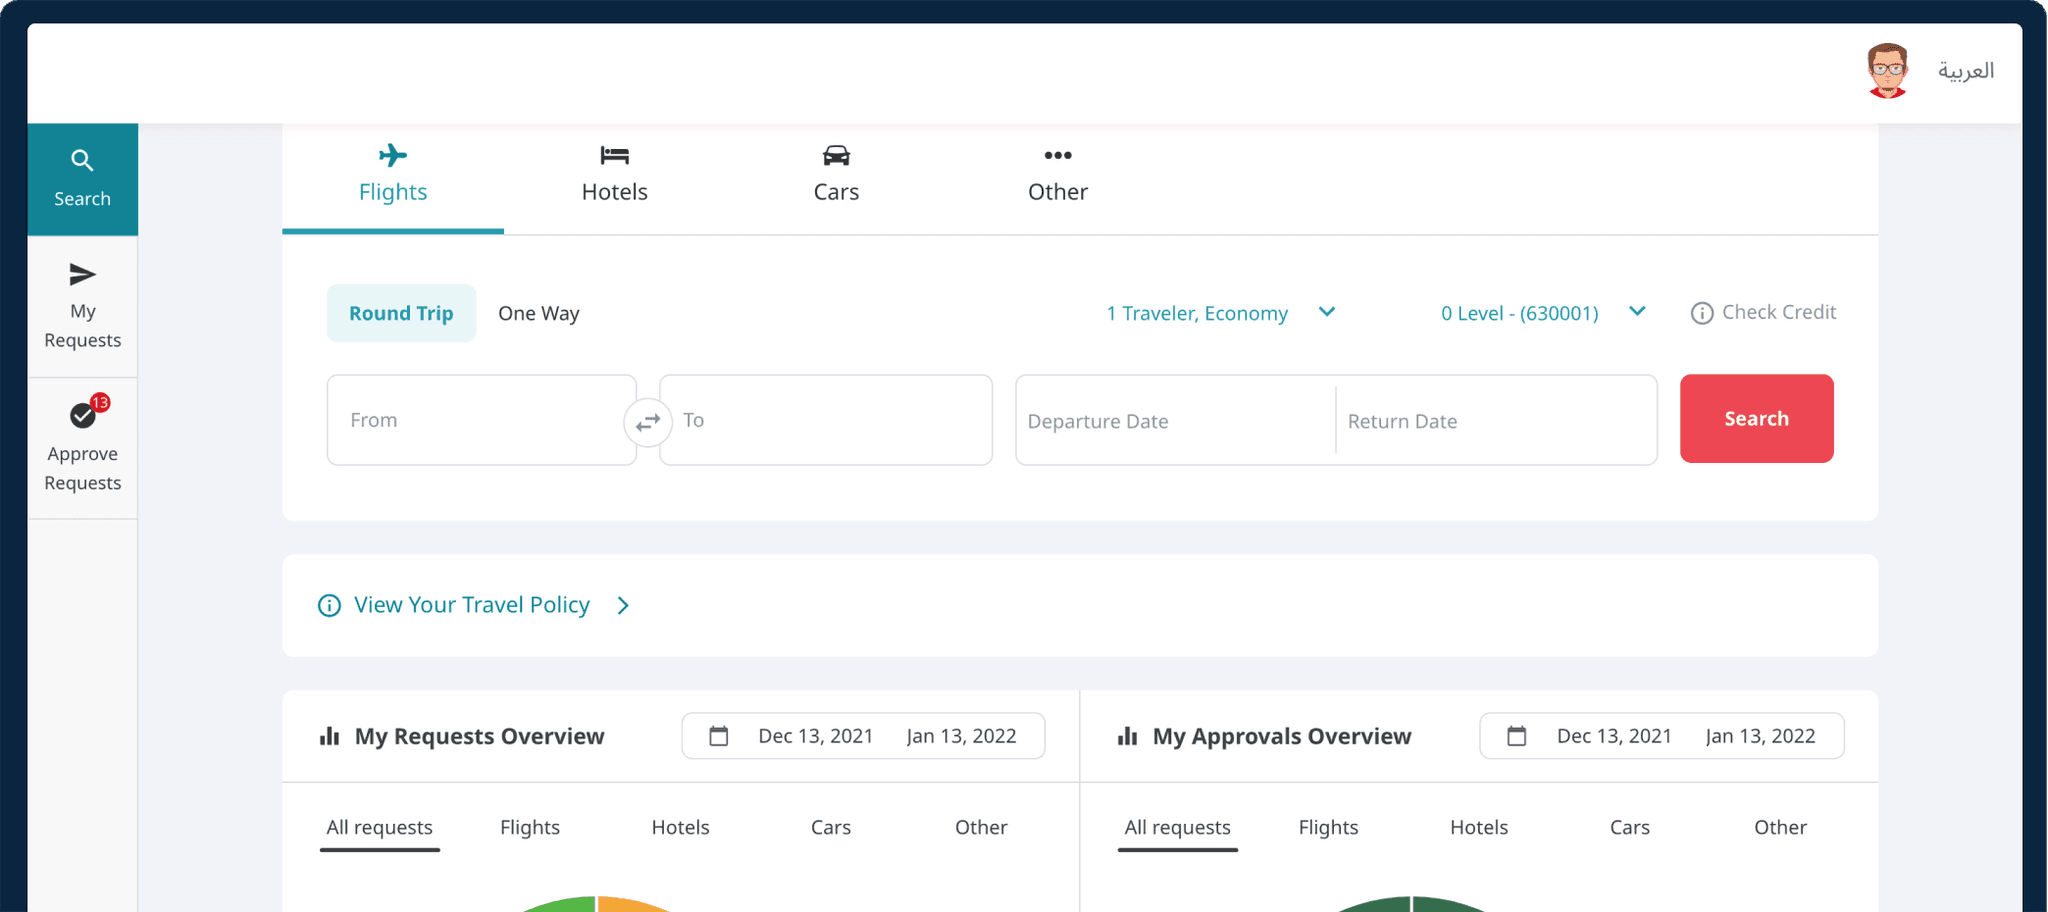The height and width of the screenshot is (912, 2048).
Task: Select Cars tab in My Approvals Overview
Action: [1630, 828]
